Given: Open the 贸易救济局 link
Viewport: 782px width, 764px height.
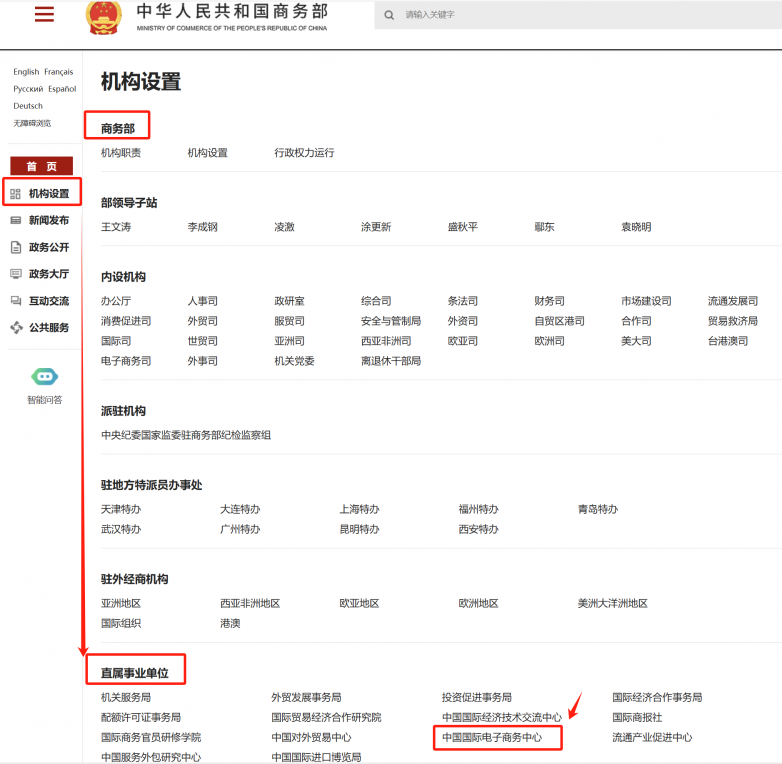Looking at the screenshot, I should pos(733,321).
